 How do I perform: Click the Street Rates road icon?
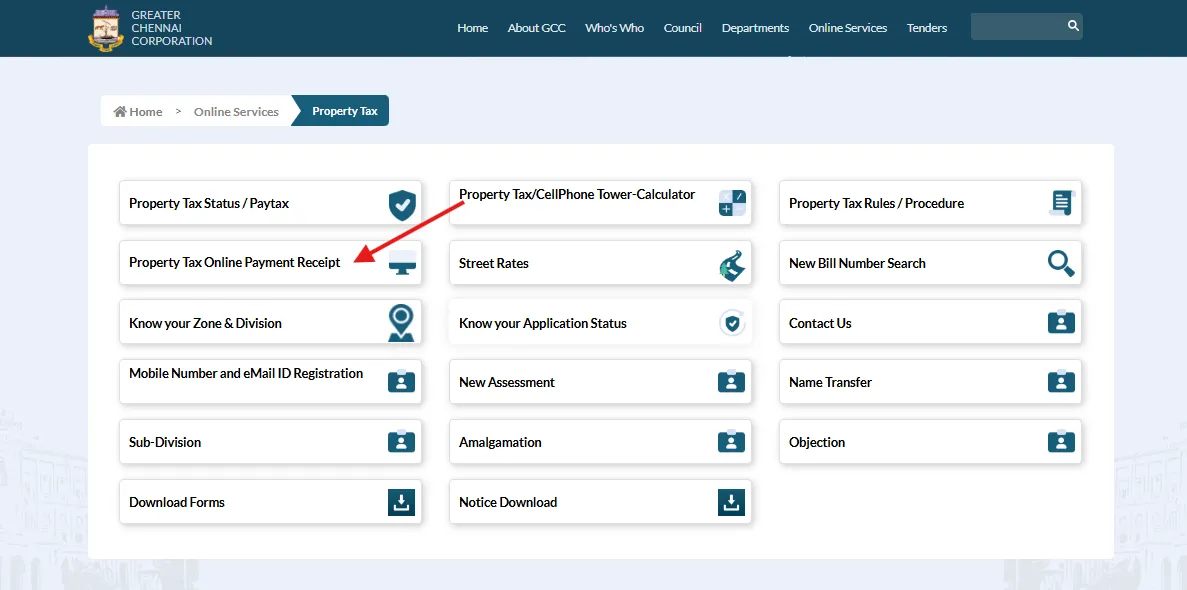(732, 263)
